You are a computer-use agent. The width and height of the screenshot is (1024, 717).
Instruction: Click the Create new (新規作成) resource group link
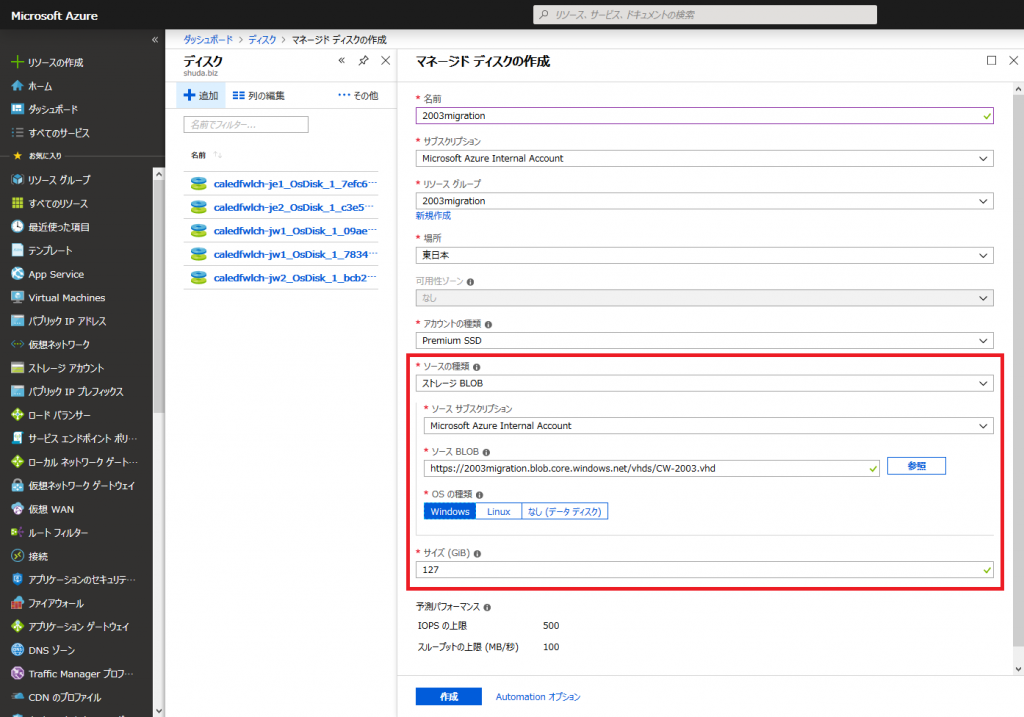(433, 215)
